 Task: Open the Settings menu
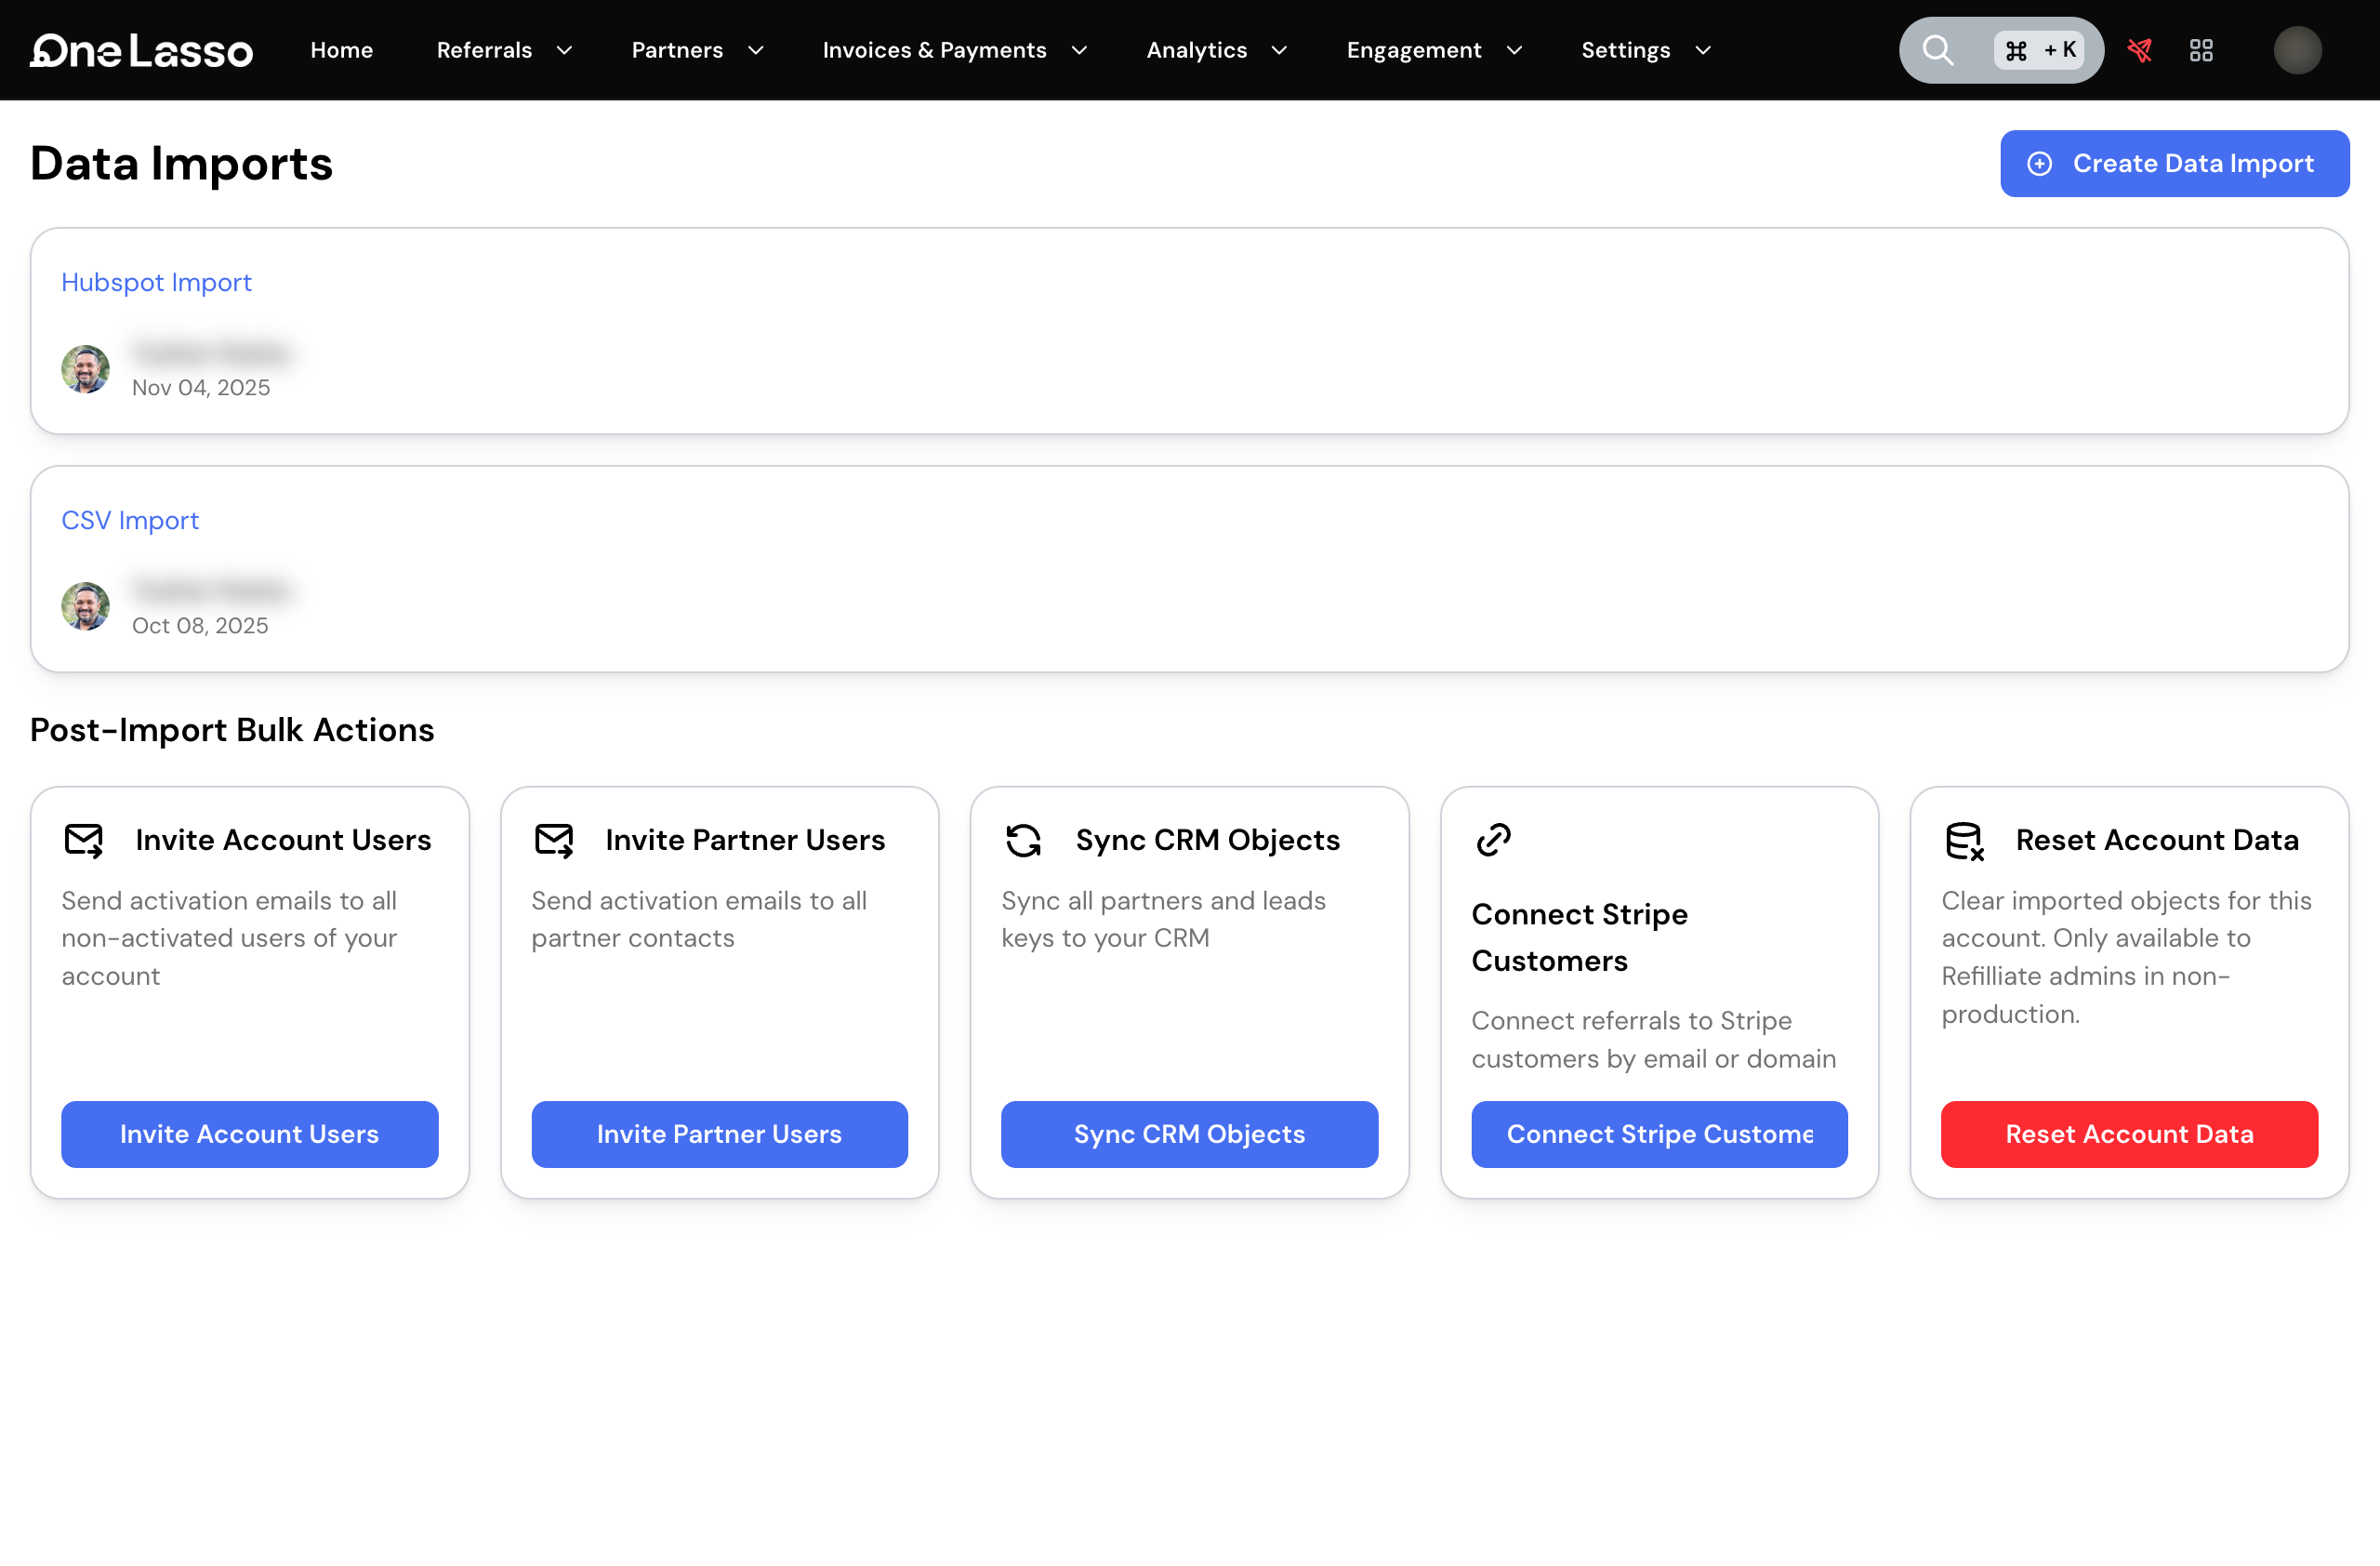1625,50
